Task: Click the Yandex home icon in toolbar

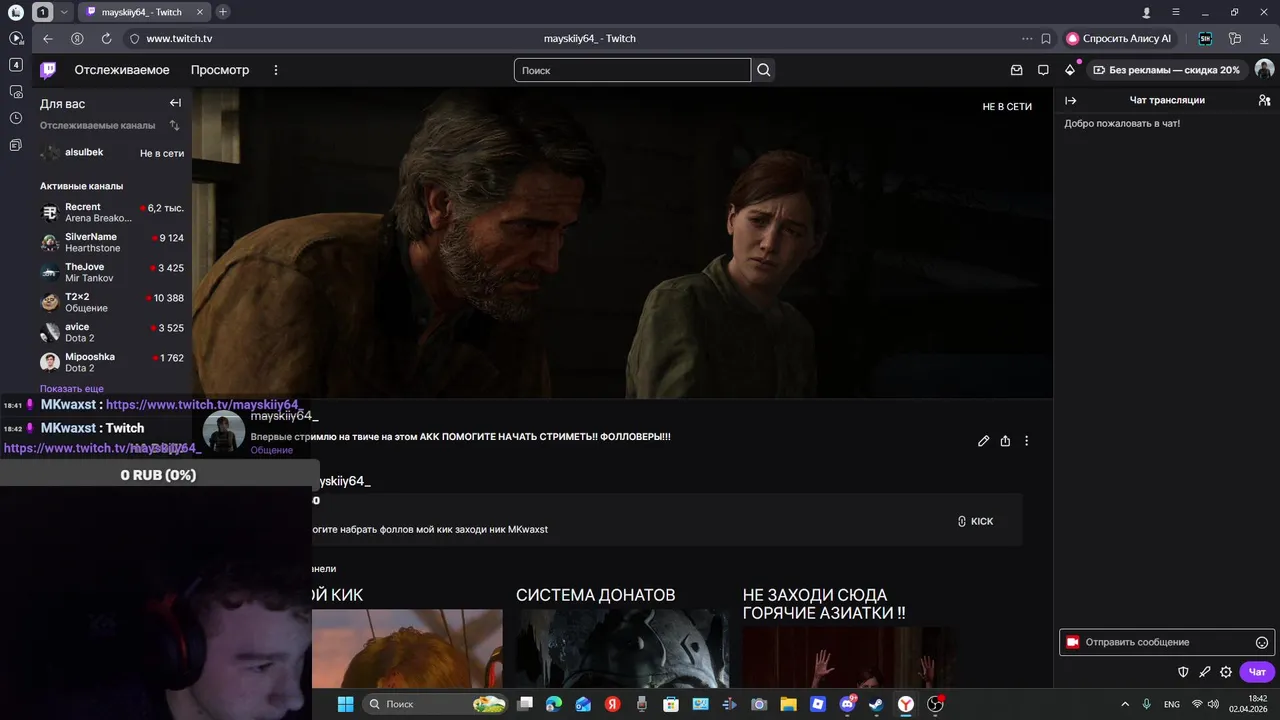Action: tap(77, 38)
